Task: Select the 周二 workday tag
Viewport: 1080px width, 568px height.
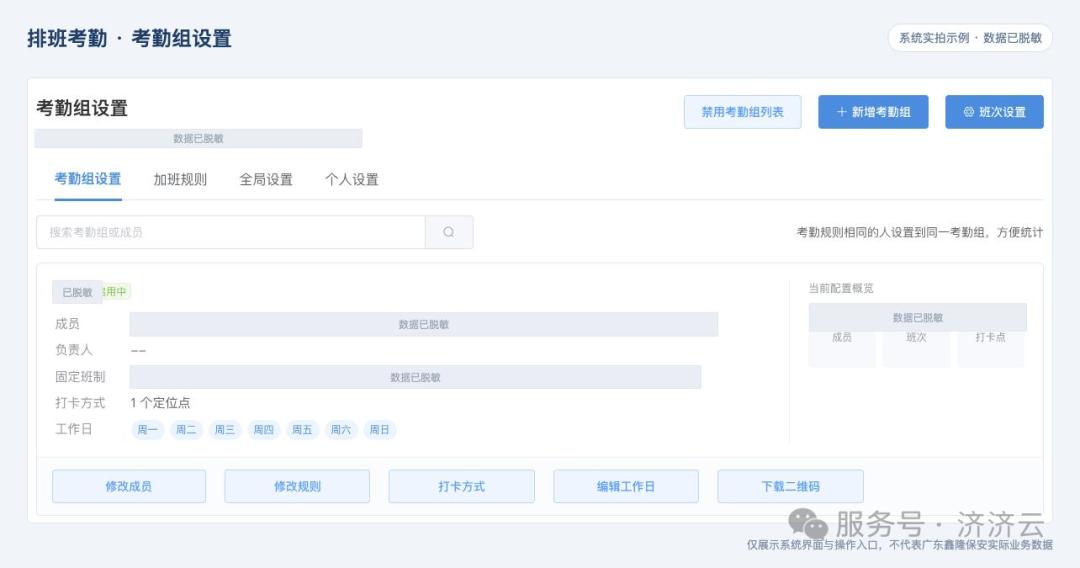Action: click(x=186, y=430)
